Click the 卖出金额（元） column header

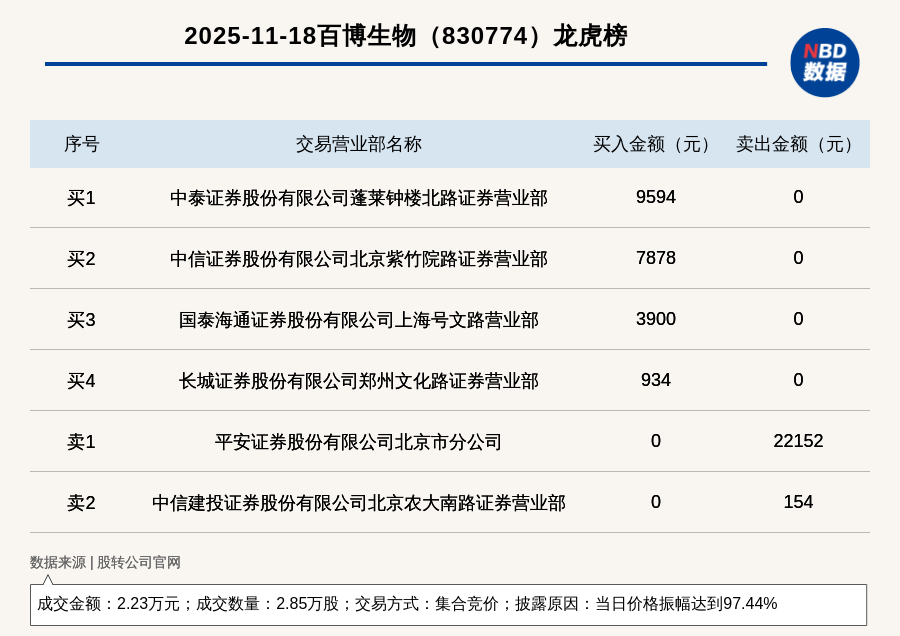(x=798, y=144)
